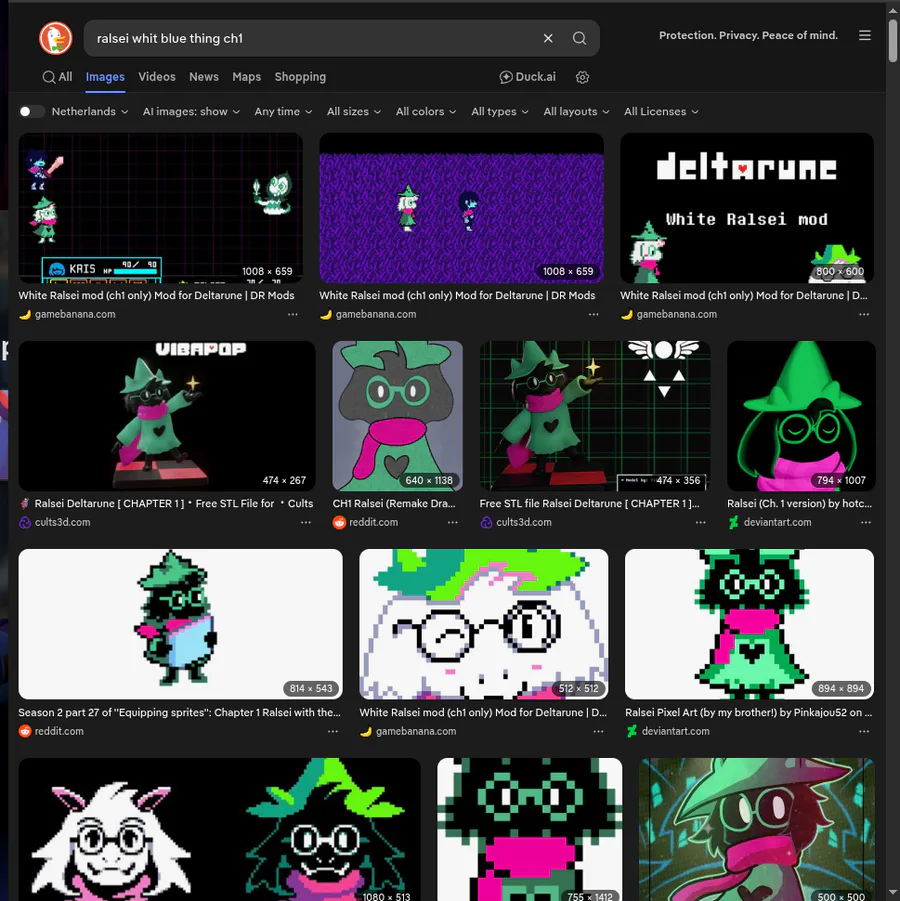Select the Images tab
900x901 pixels.
click(x=105, y=77)
